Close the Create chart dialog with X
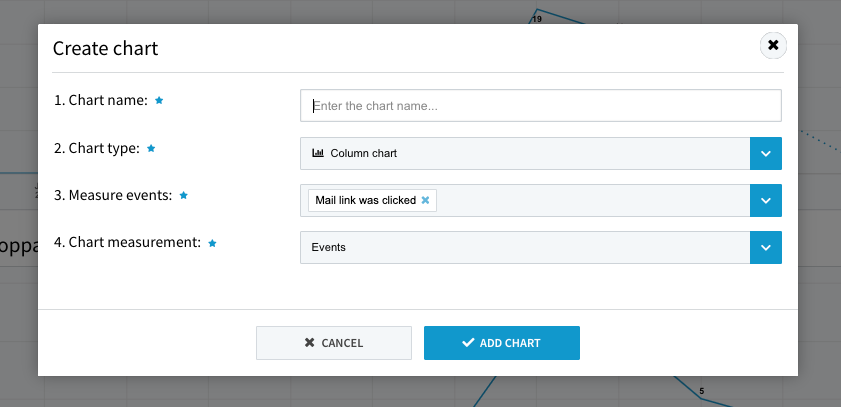 773,45
